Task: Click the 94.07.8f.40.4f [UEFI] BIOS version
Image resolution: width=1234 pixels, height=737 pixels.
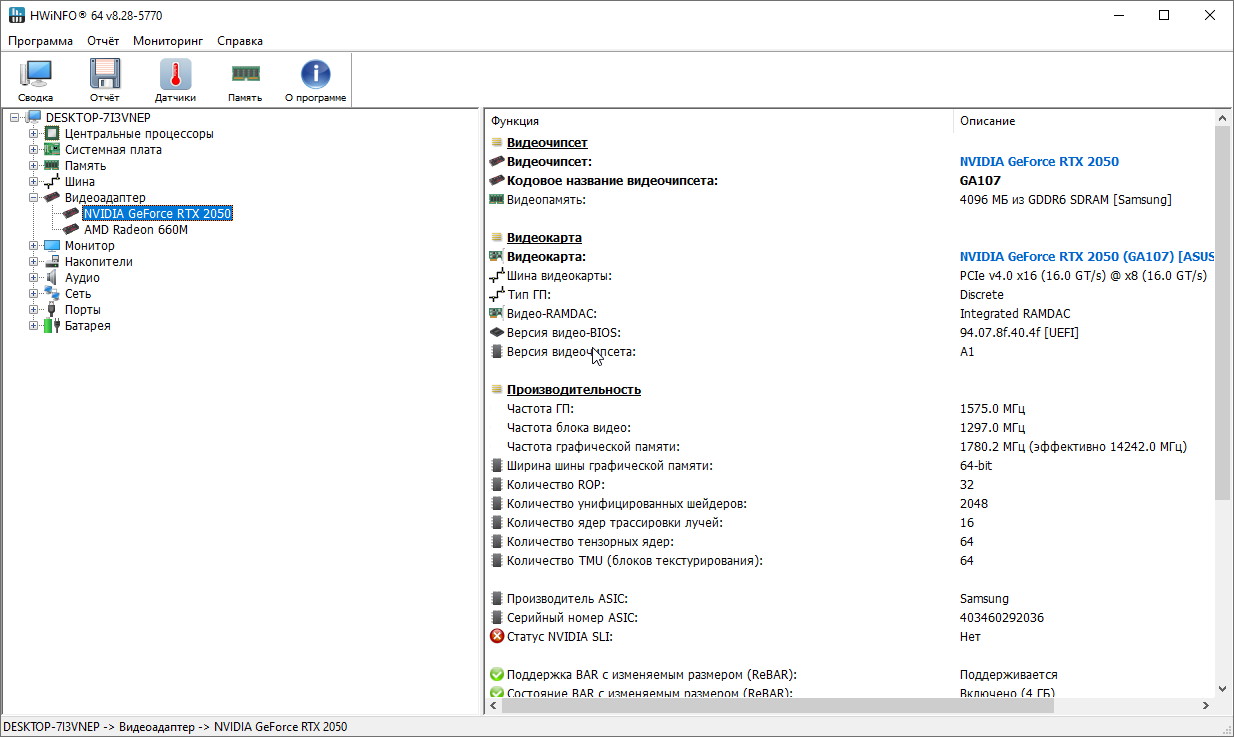Action: coord(1019,332)
